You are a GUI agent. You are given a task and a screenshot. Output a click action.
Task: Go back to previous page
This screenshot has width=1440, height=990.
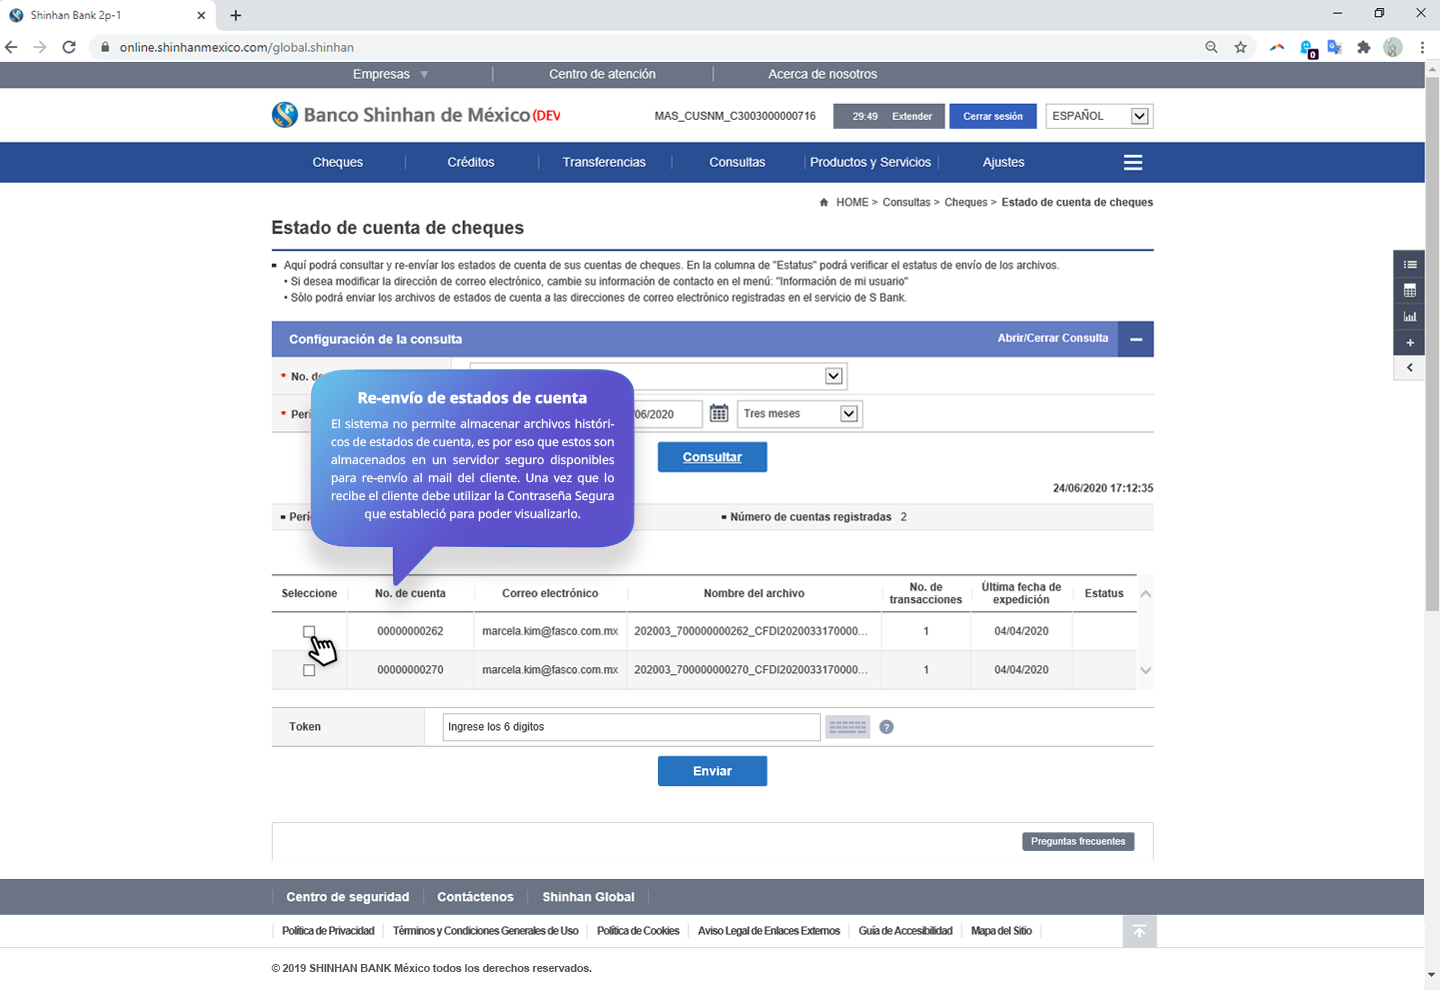tap(11, 47)
